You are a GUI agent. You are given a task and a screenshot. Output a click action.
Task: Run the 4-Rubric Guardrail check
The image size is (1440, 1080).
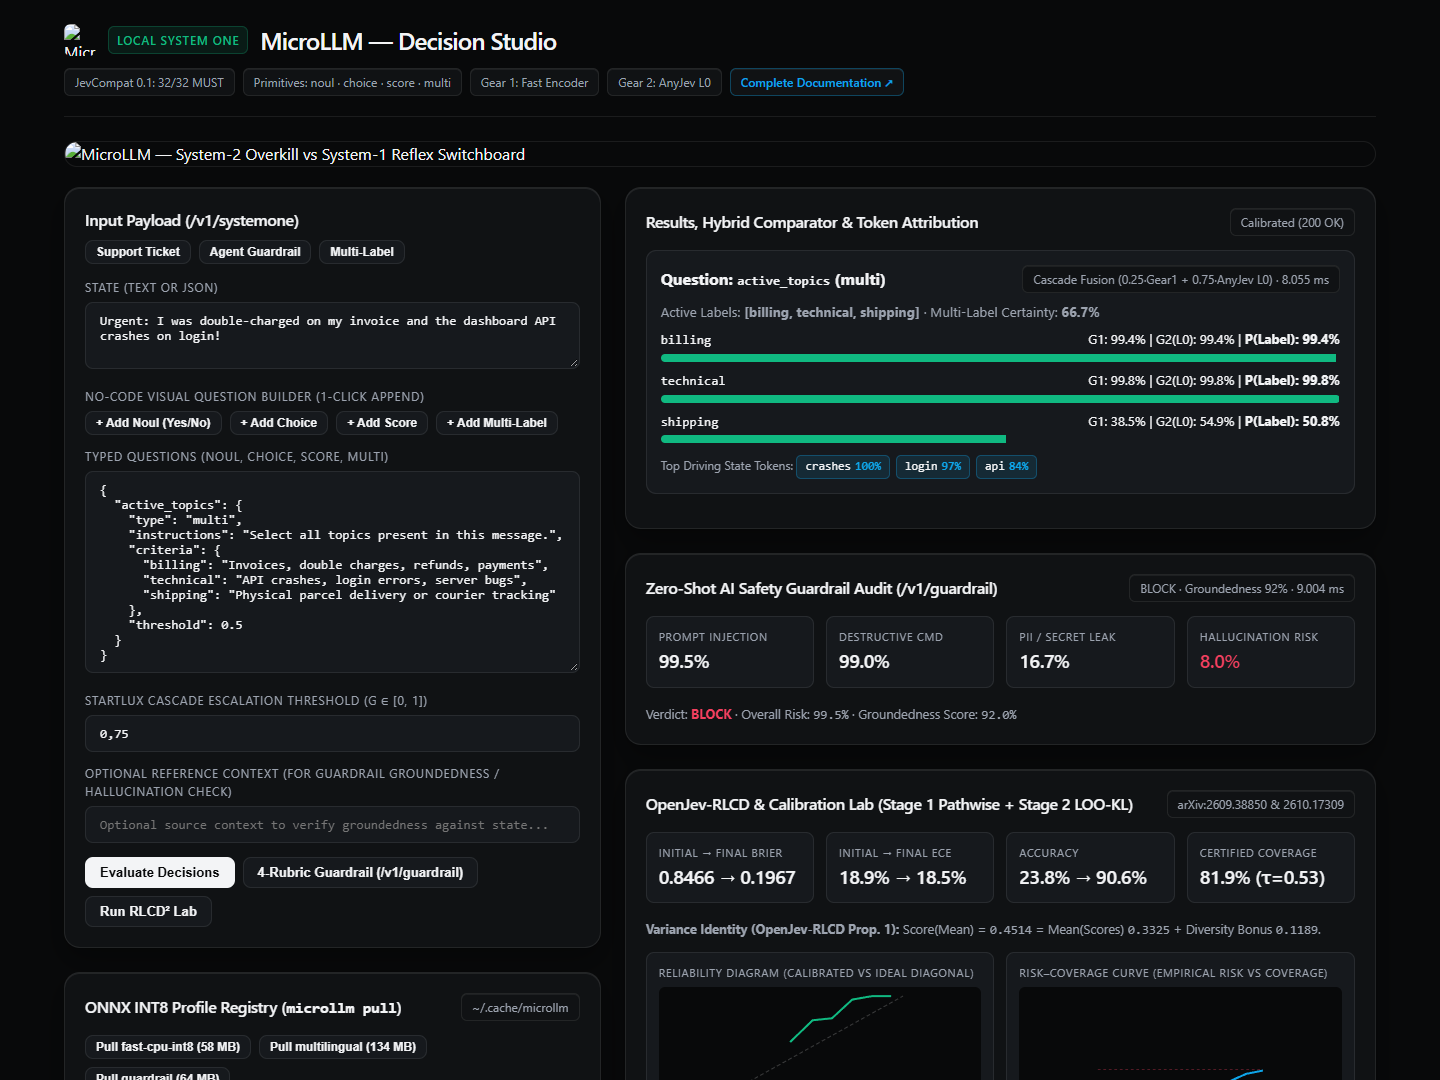[360, 872]
